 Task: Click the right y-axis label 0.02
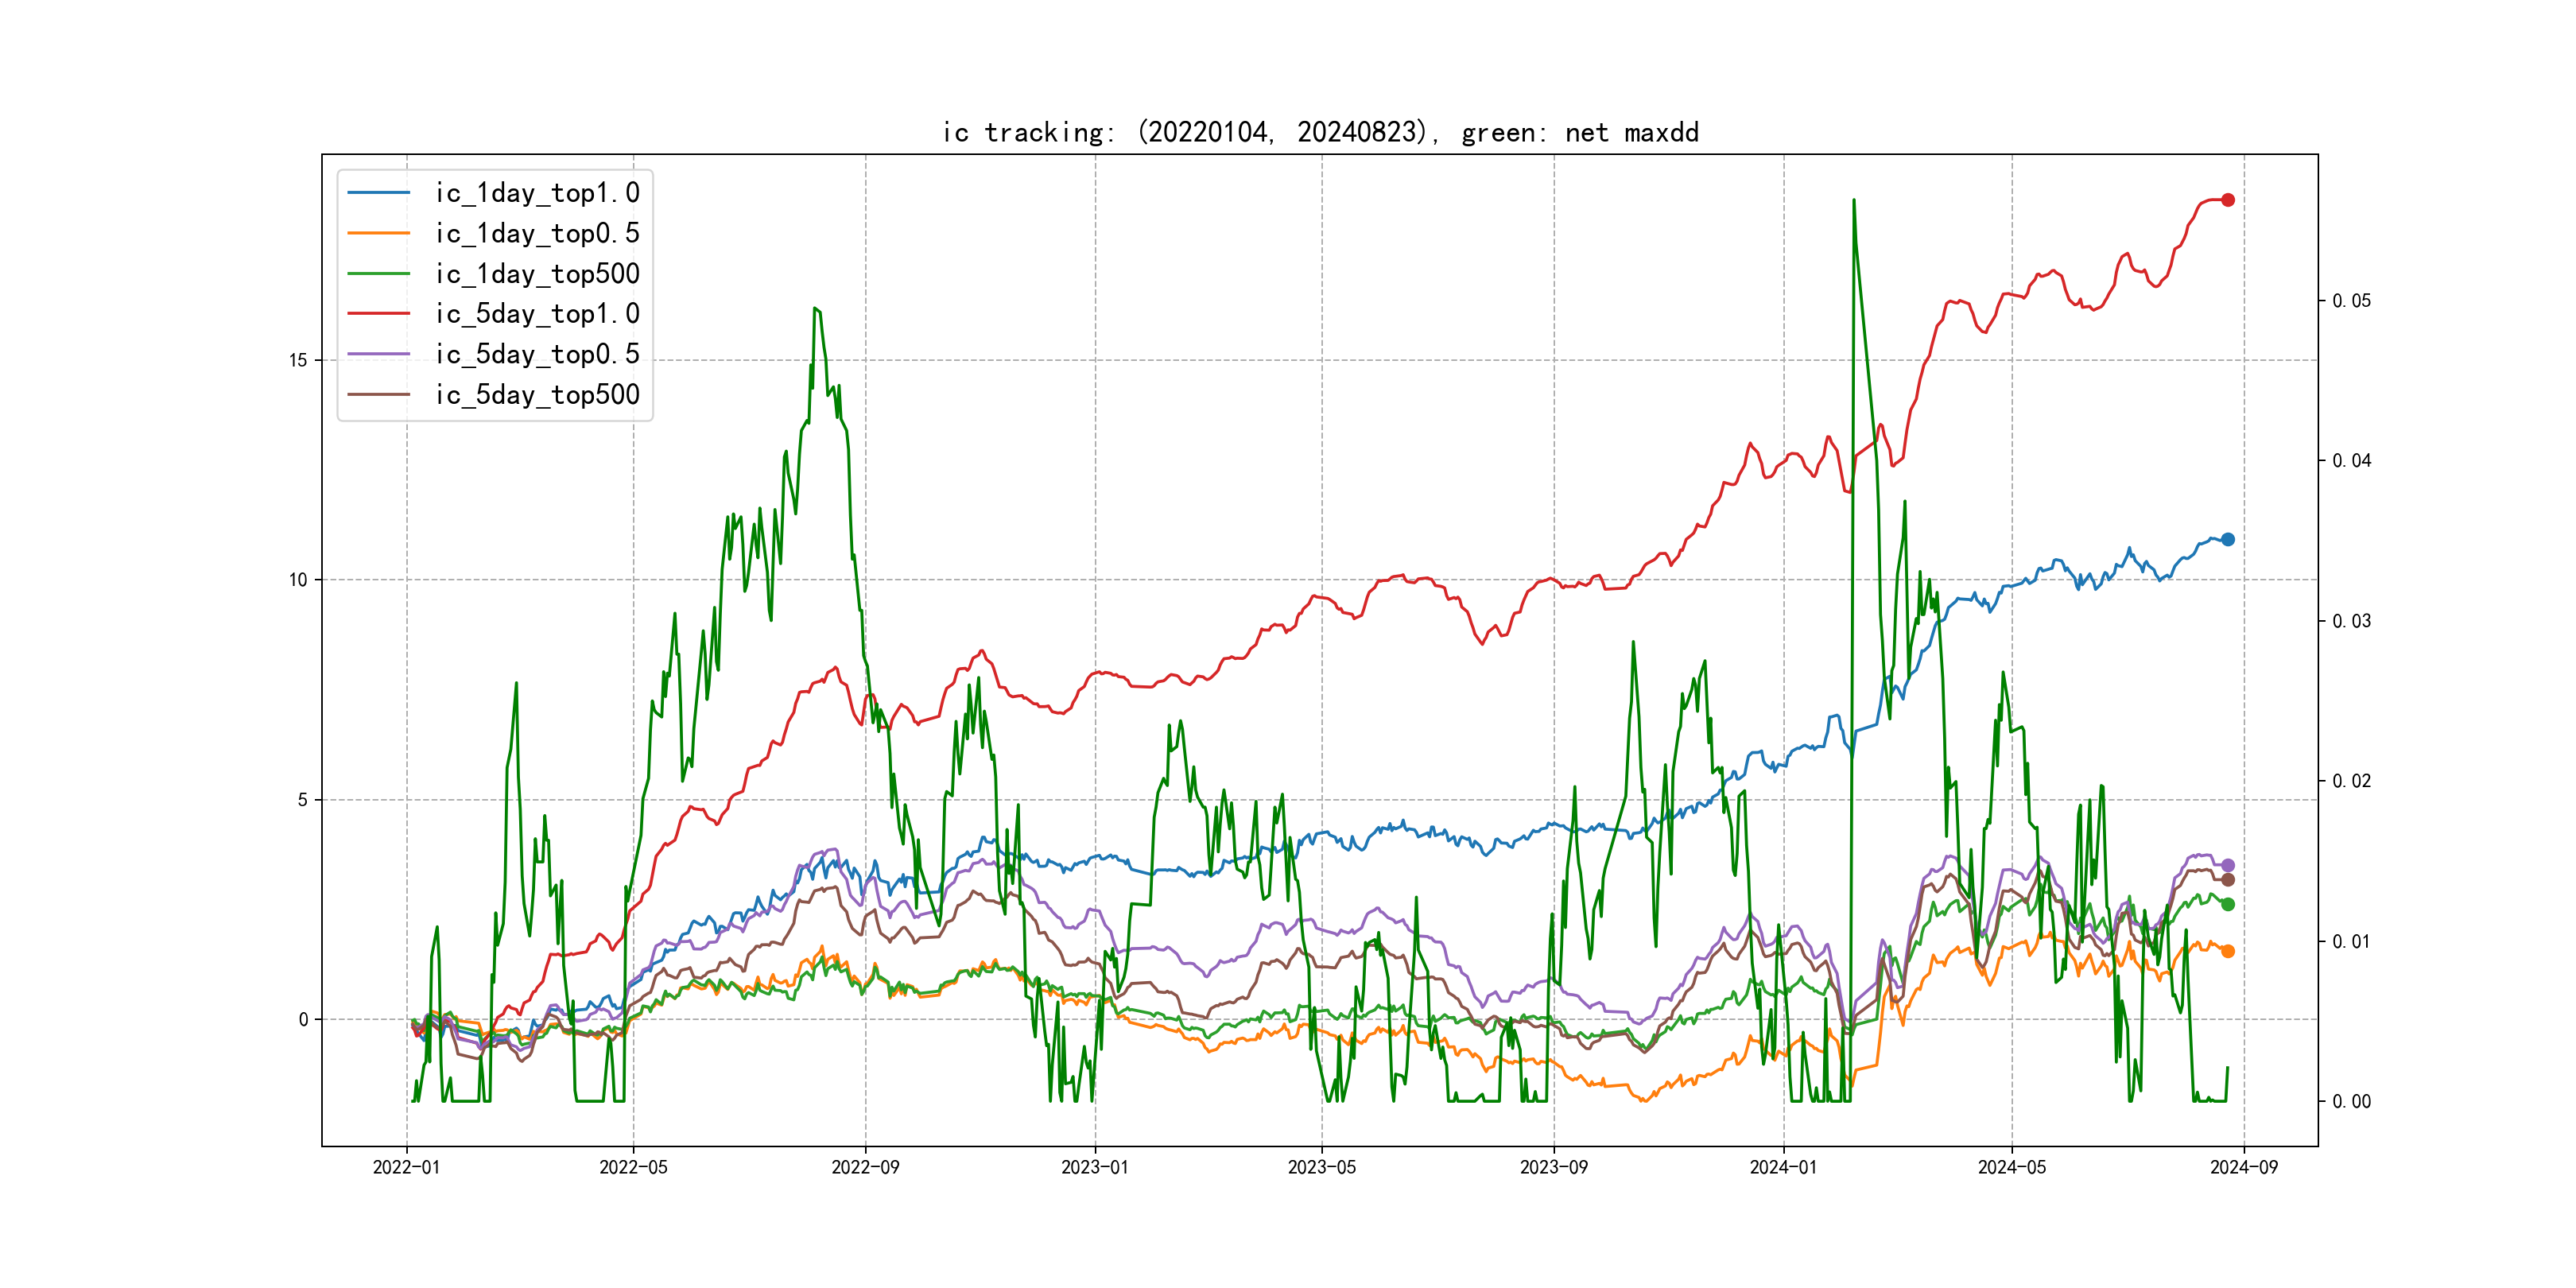coord(2351,781)
